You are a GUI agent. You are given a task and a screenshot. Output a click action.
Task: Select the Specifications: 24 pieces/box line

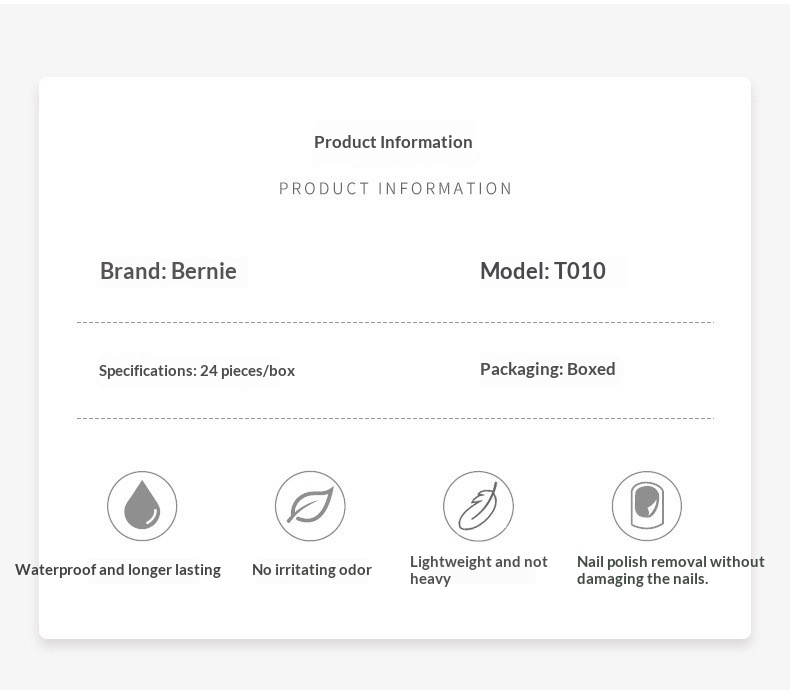[197, 371]
